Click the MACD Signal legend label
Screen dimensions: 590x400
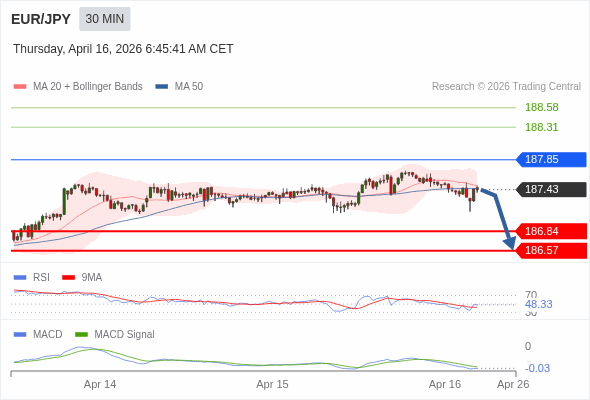(125, 335)
